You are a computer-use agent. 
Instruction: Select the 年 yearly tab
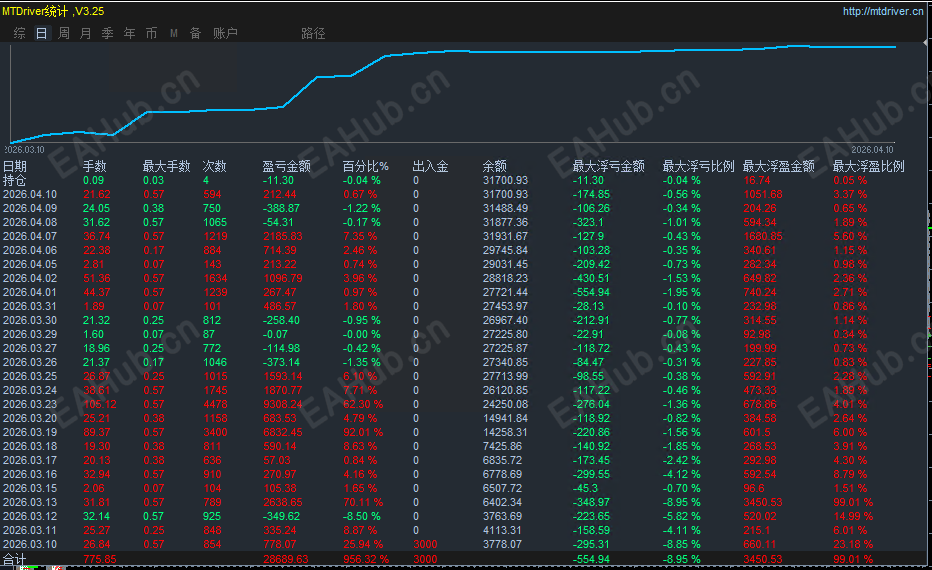pos(130,33)
